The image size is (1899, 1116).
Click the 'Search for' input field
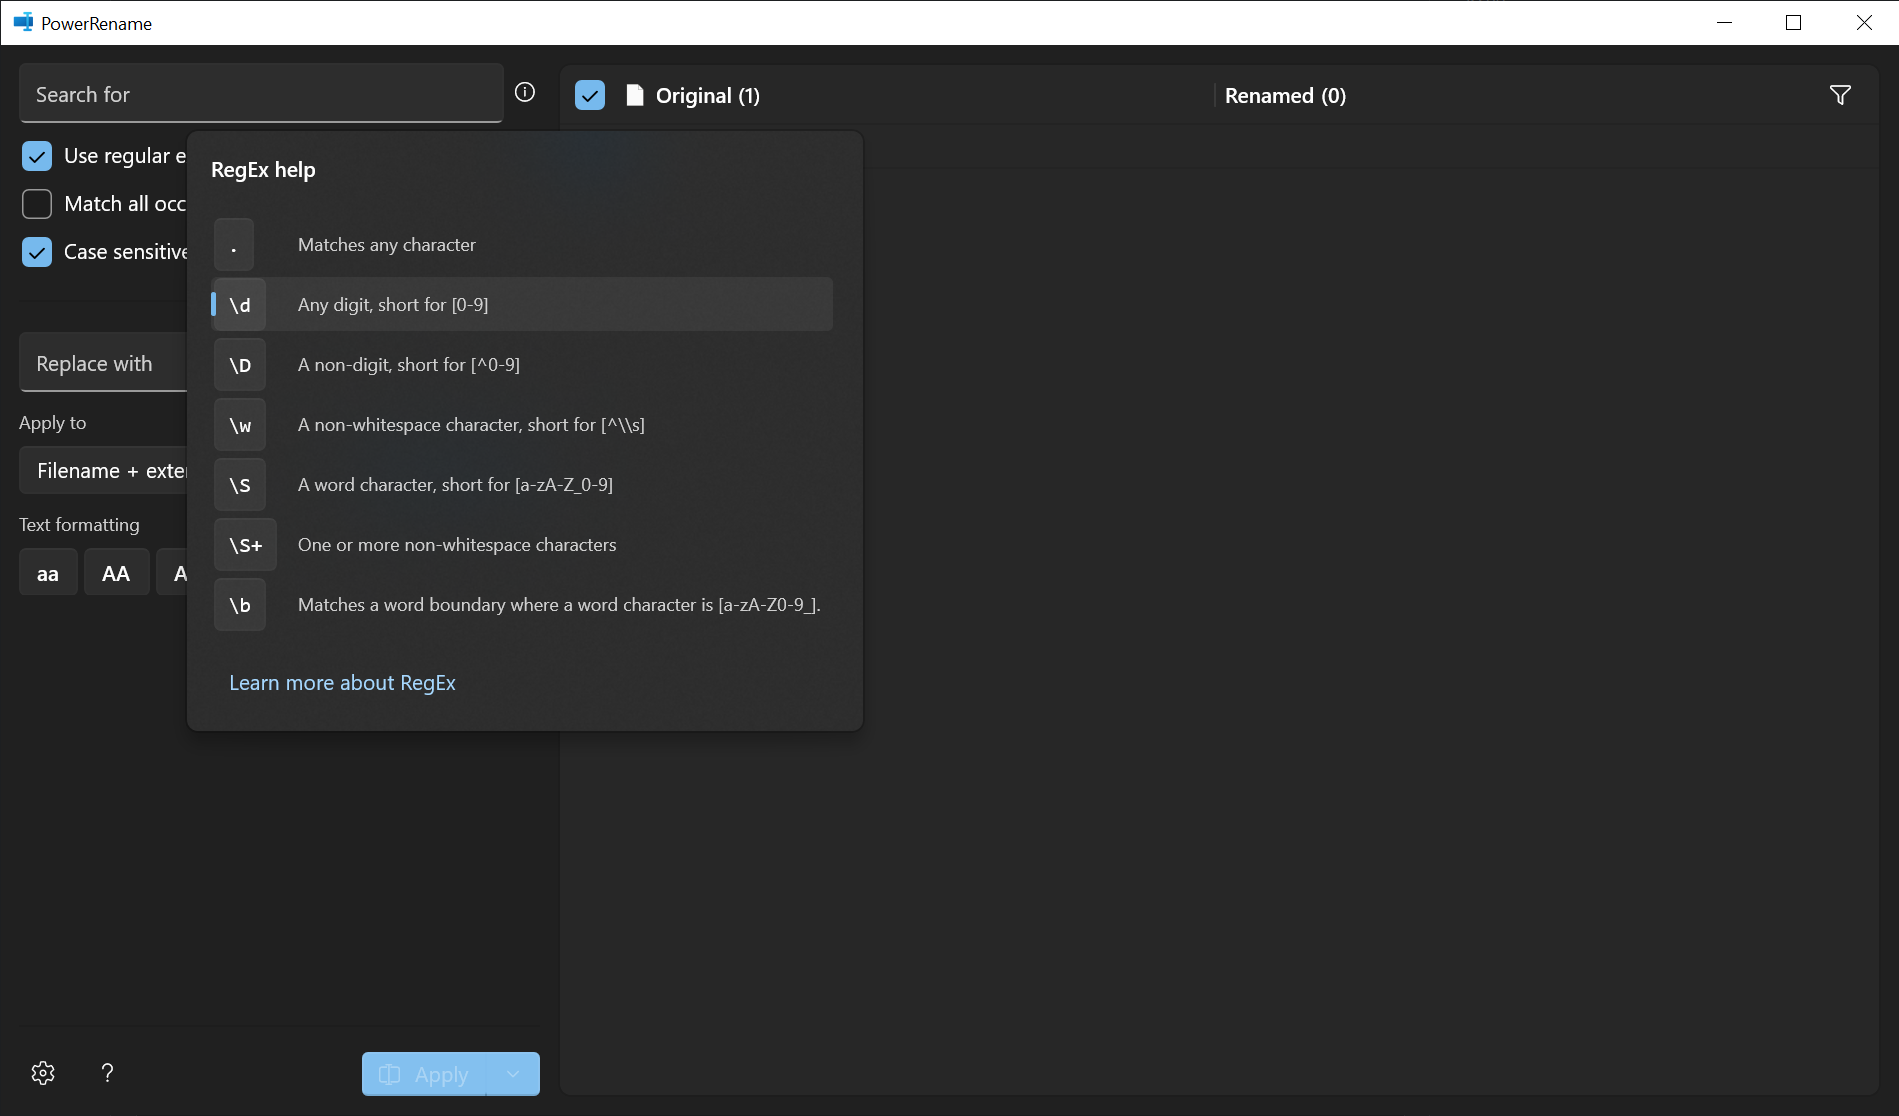coord(260,93)
